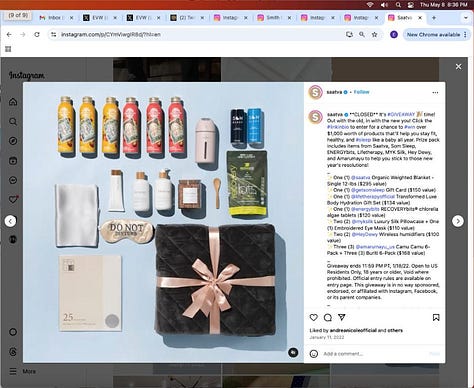474x388 pixels.
Task: Click saatva avatar in post header
Action: click(315, 92)
